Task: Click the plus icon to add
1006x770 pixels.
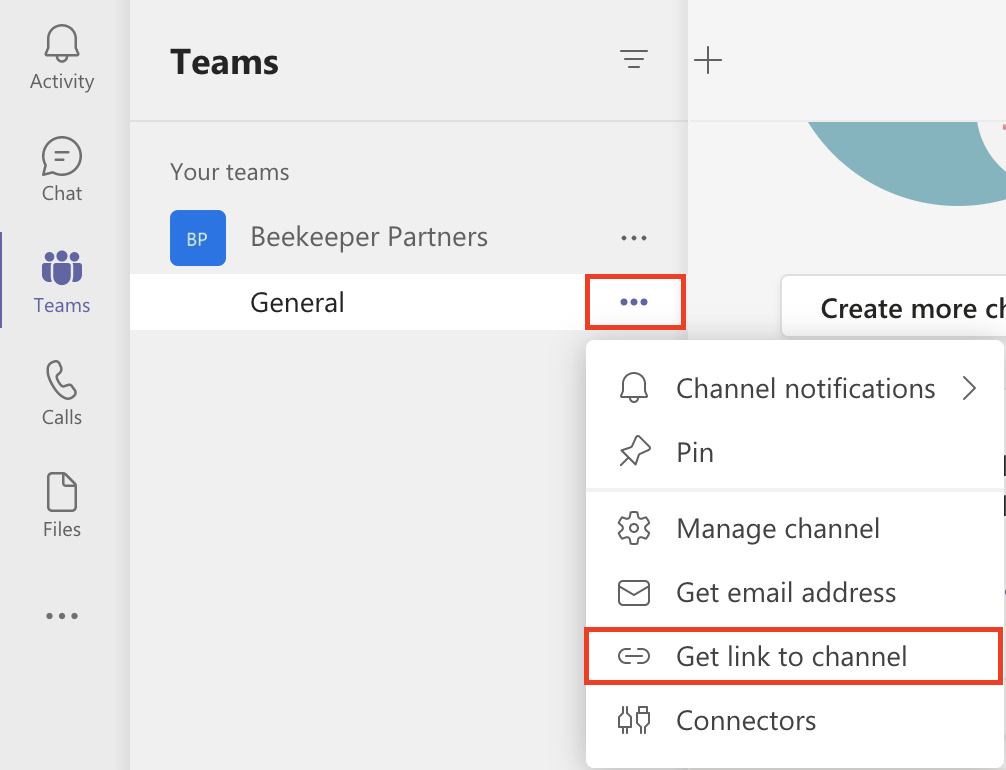Action: tap(708, 60)
